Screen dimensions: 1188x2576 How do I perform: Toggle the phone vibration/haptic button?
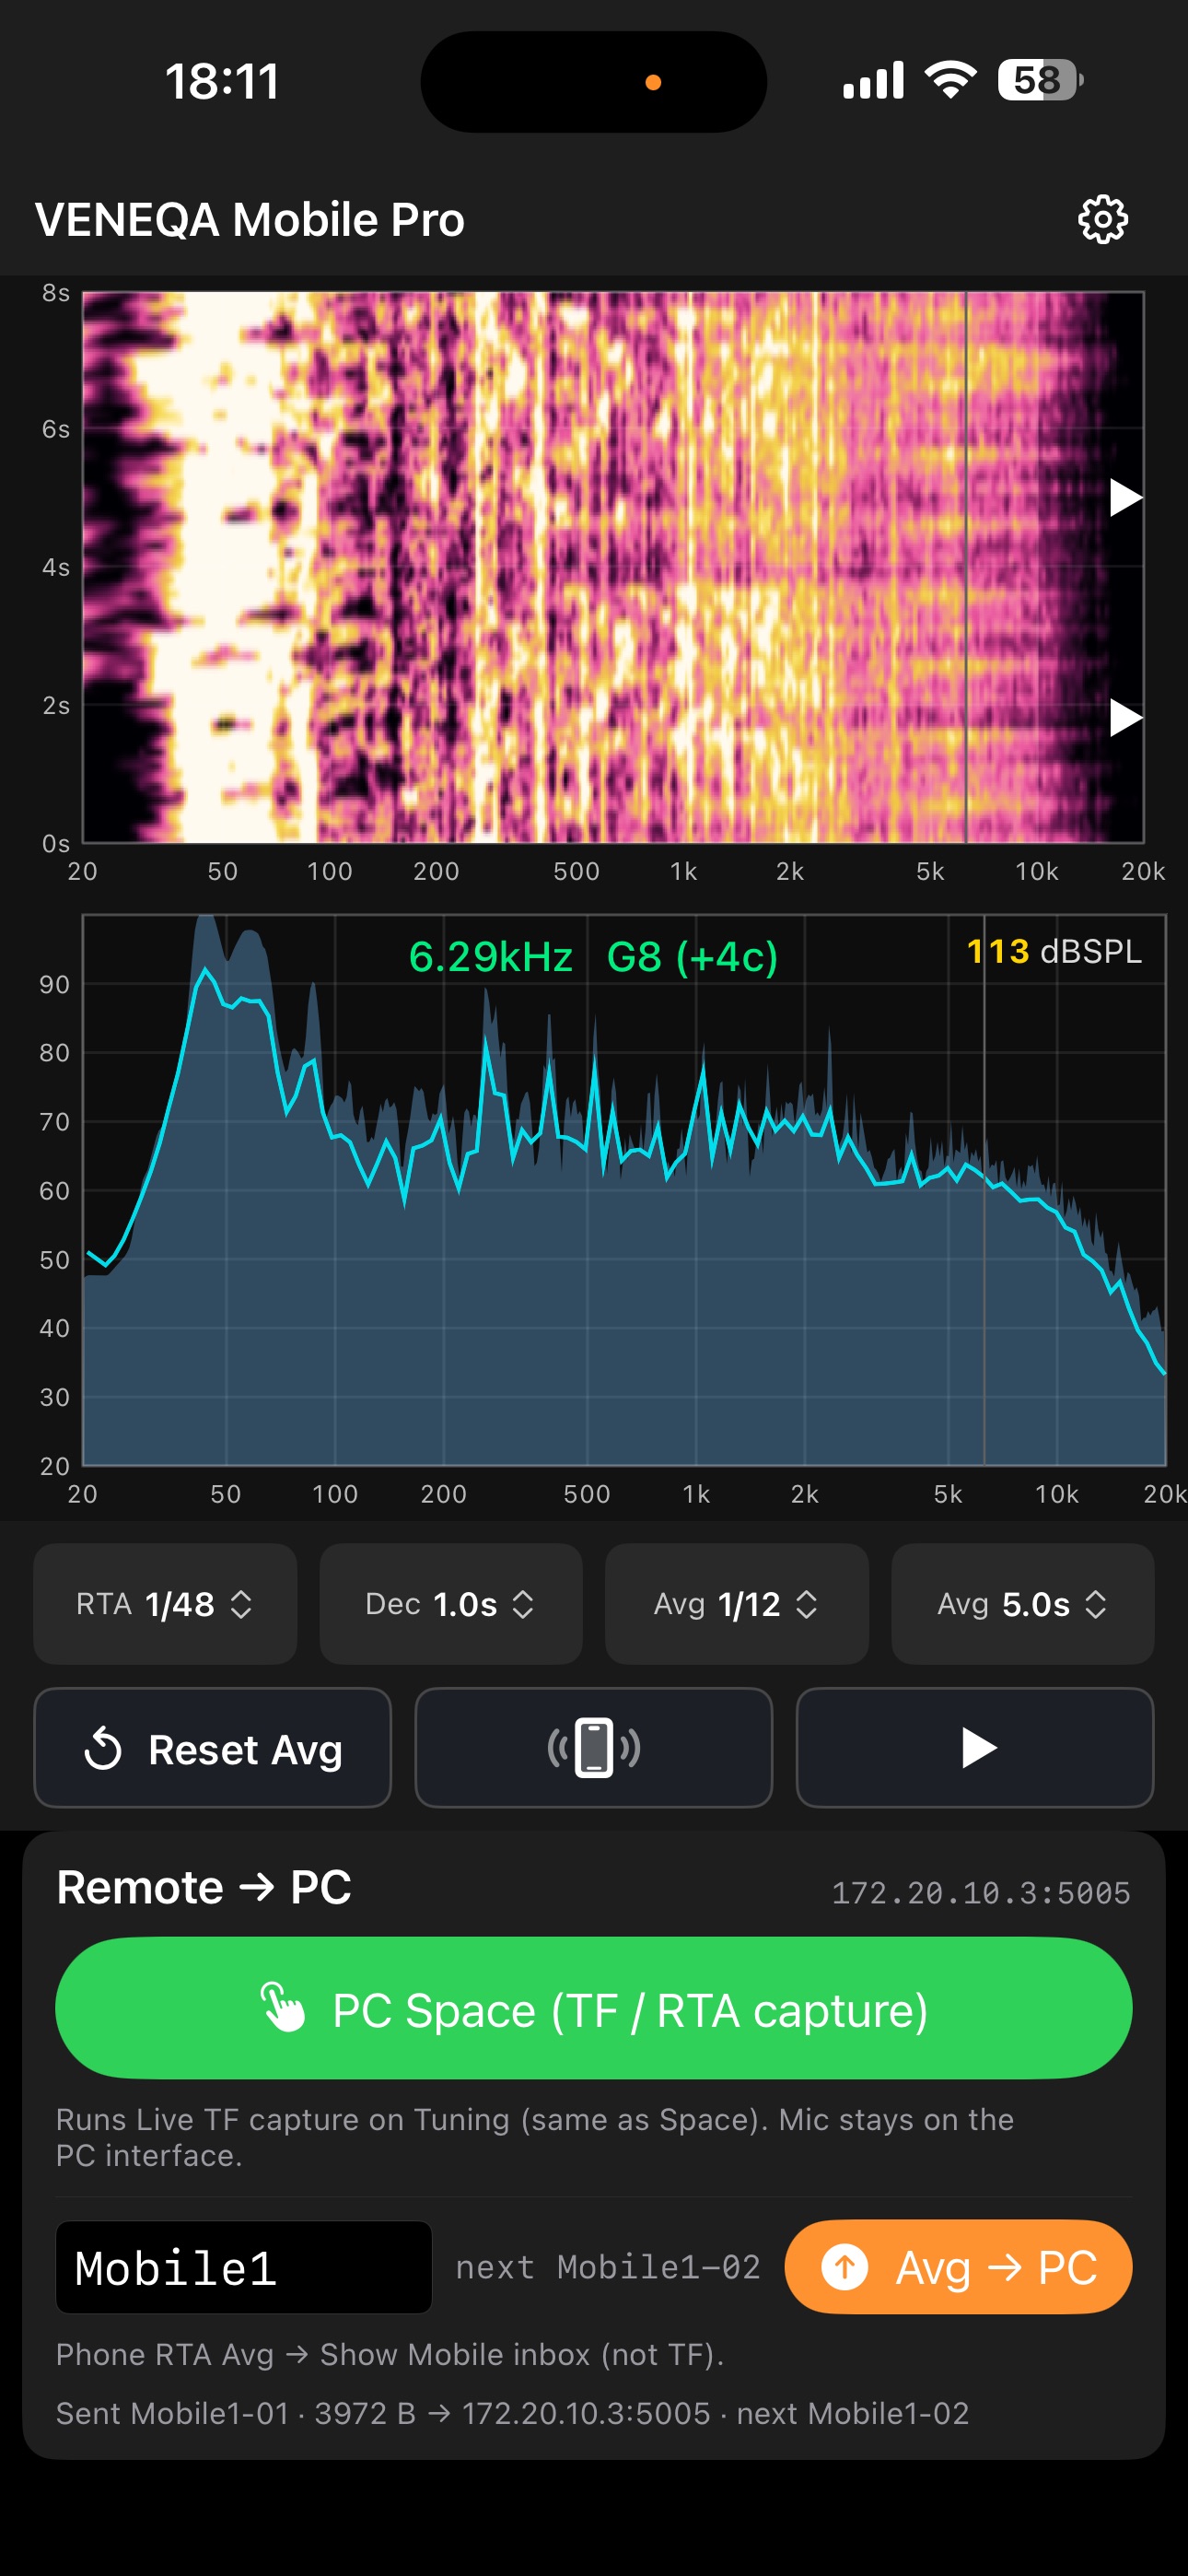pos(594,1747)
